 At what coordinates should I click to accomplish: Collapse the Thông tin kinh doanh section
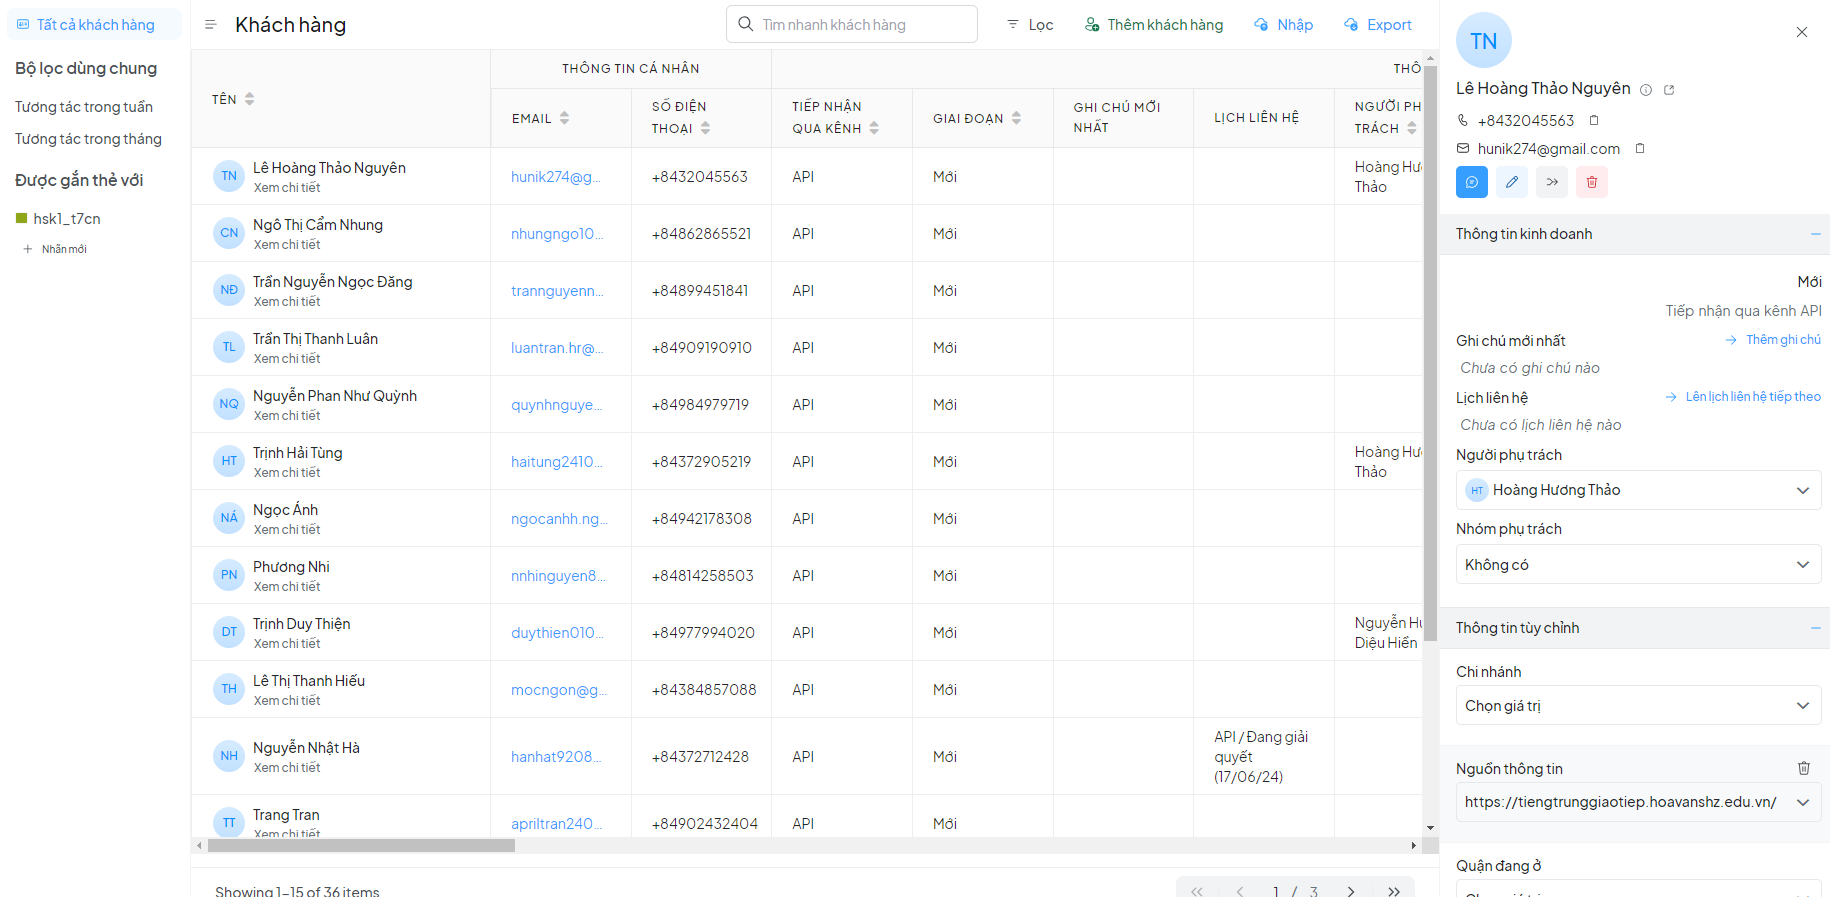point(1814,234)
